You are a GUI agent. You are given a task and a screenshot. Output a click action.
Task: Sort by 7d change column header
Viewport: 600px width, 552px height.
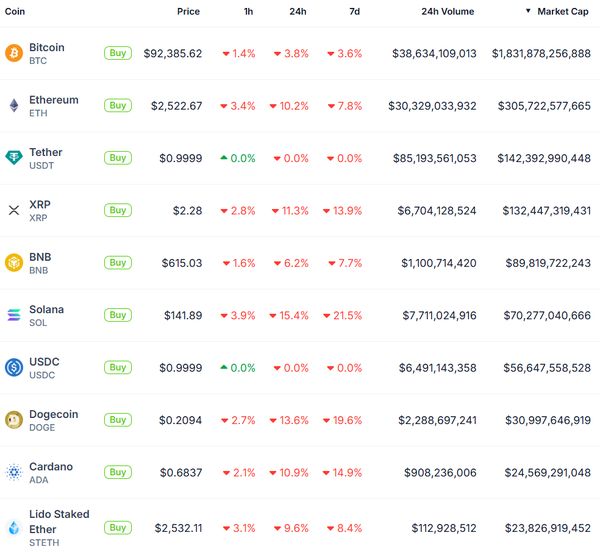[x=355, y=11]
